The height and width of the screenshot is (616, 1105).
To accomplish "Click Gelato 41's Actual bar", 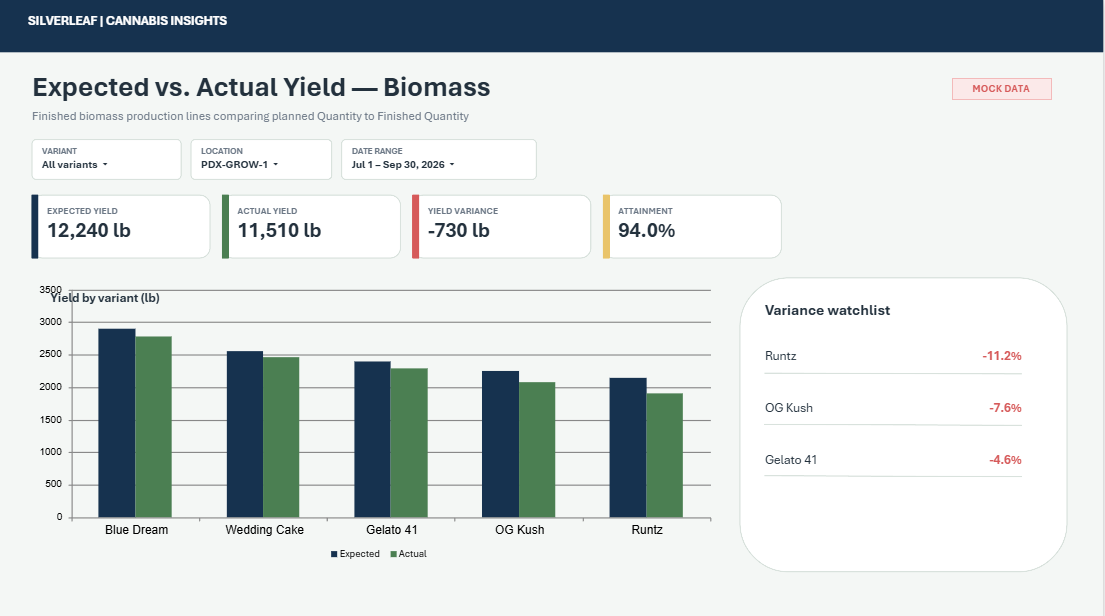I will pos(409,443).
